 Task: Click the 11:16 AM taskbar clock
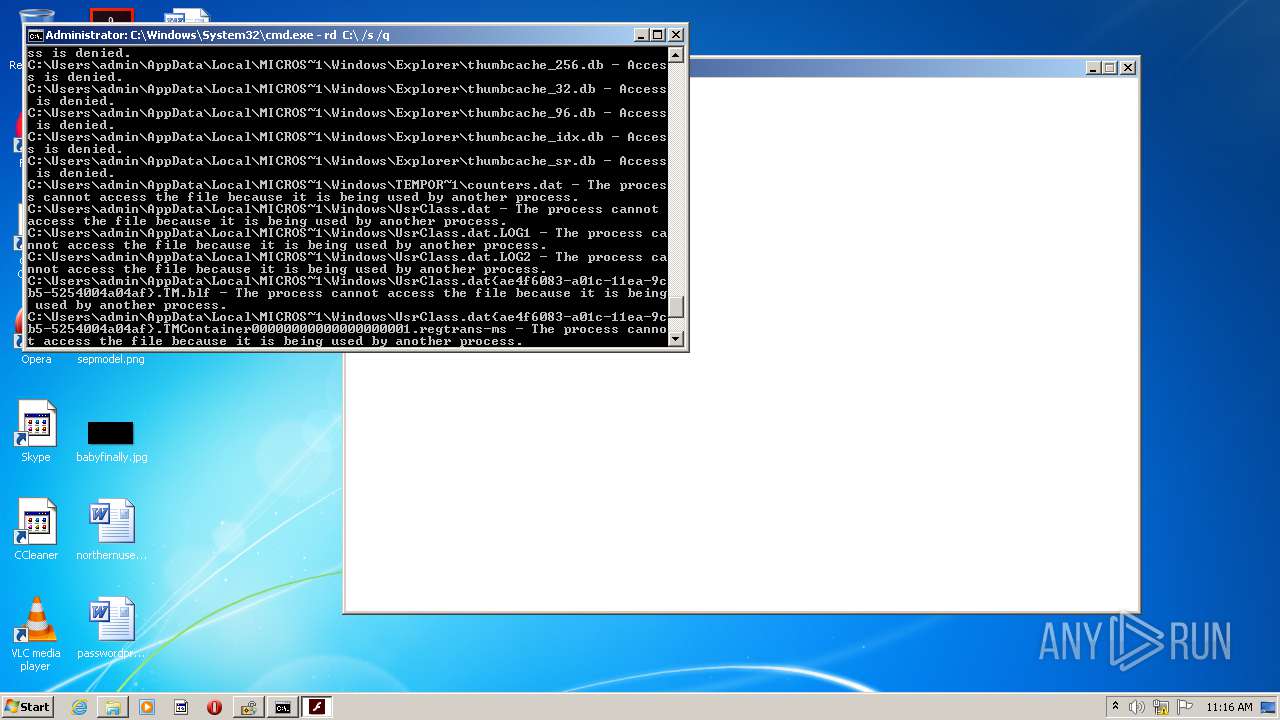pyautogui.click(x=1229, y=707)
